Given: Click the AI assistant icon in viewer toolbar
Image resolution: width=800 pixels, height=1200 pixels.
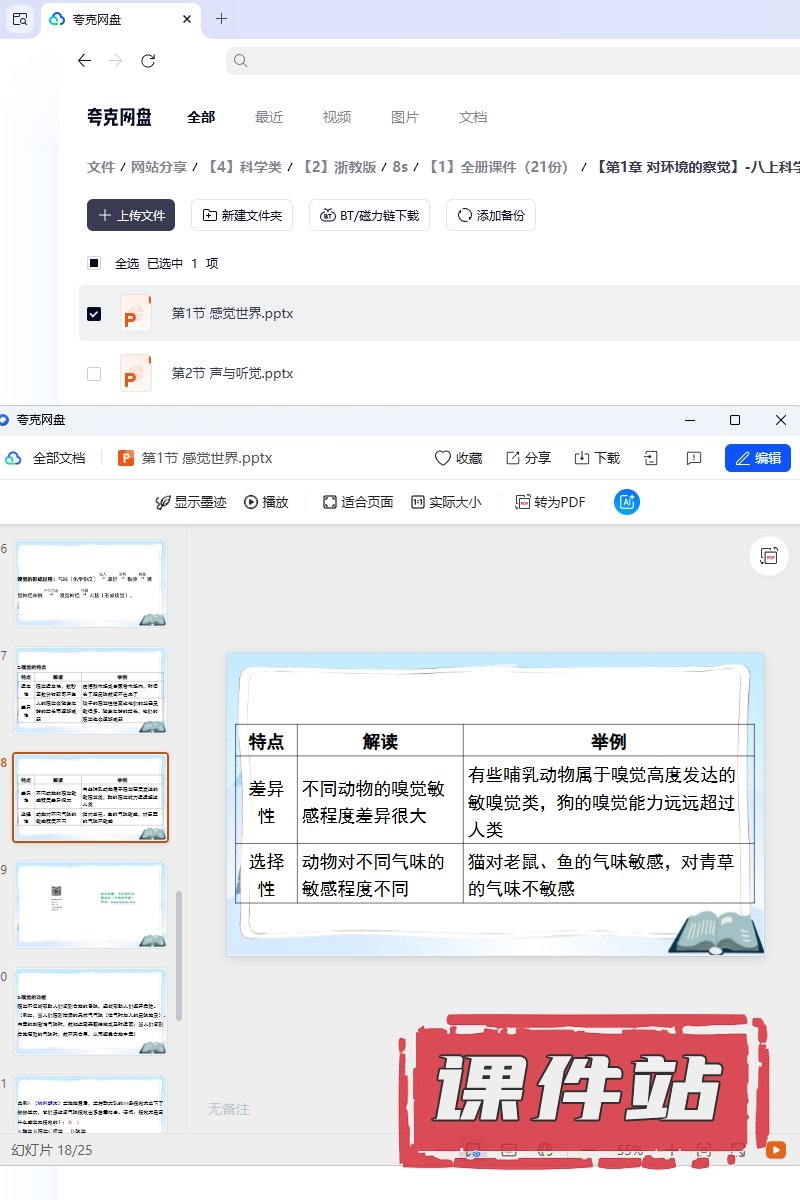Looking at the screenshot, I should pyautogui.click(x=627, y=502).
